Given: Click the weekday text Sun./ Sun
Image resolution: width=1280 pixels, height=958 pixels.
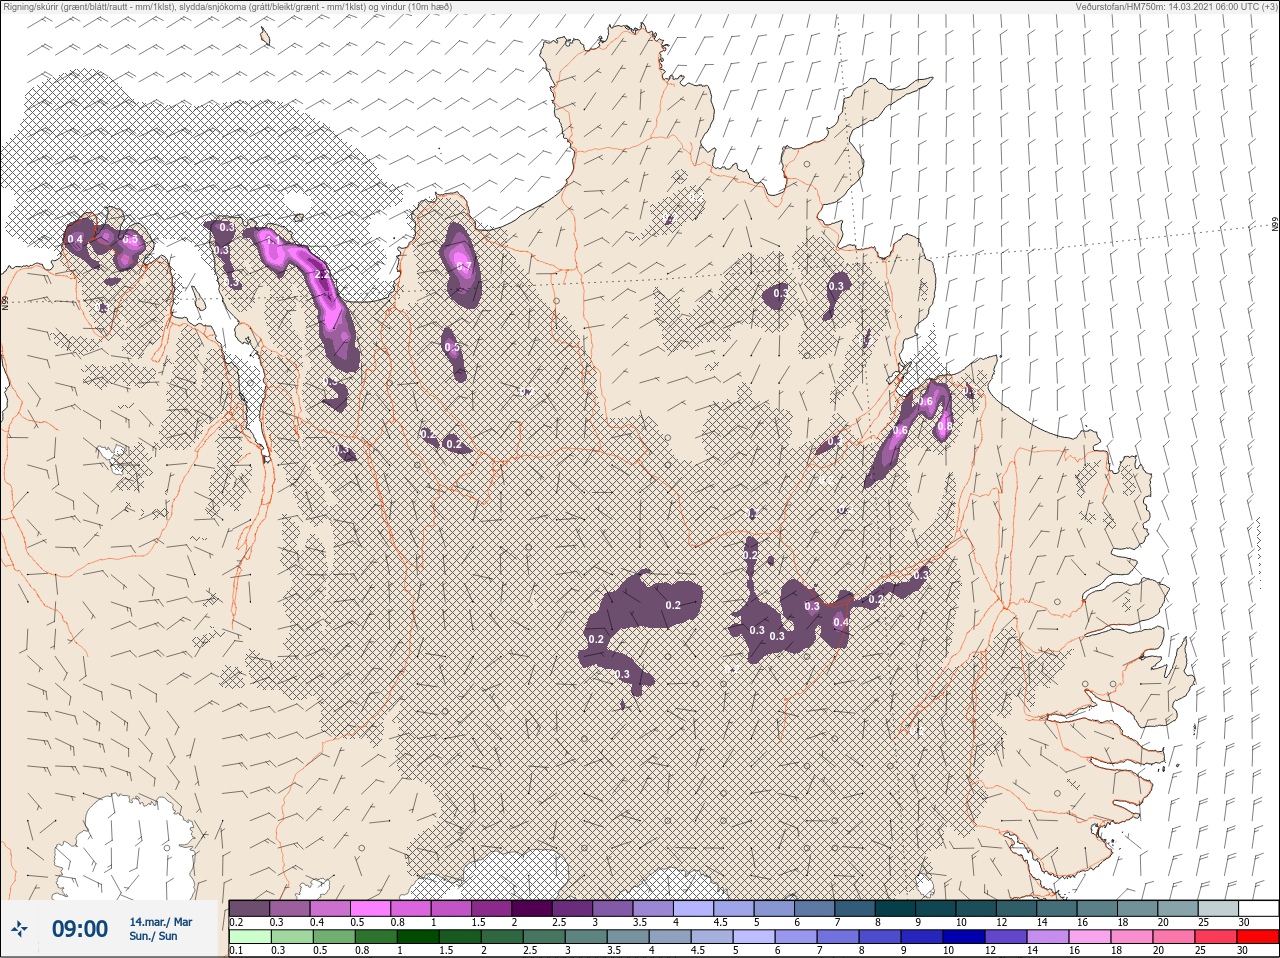Looking at the screenshot, I should click(153, 937).
